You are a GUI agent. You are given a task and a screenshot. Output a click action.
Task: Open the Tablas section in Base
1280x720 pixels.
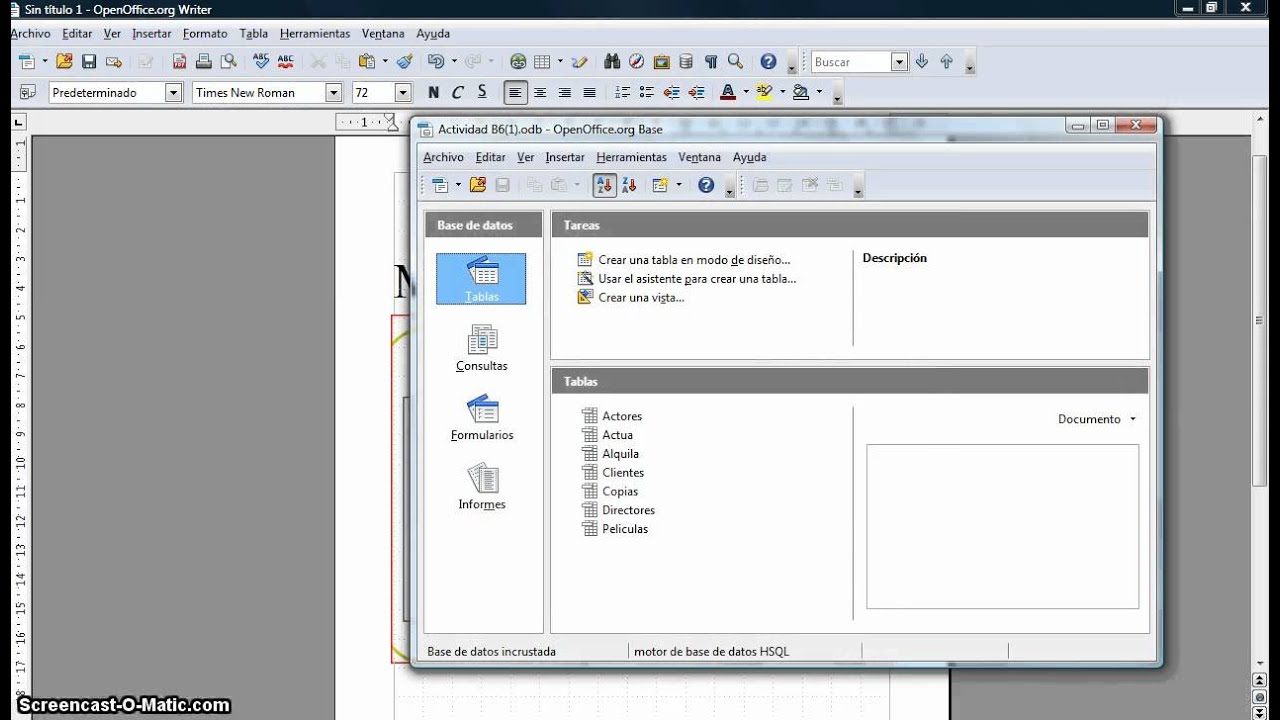click(x=481, y=278)
